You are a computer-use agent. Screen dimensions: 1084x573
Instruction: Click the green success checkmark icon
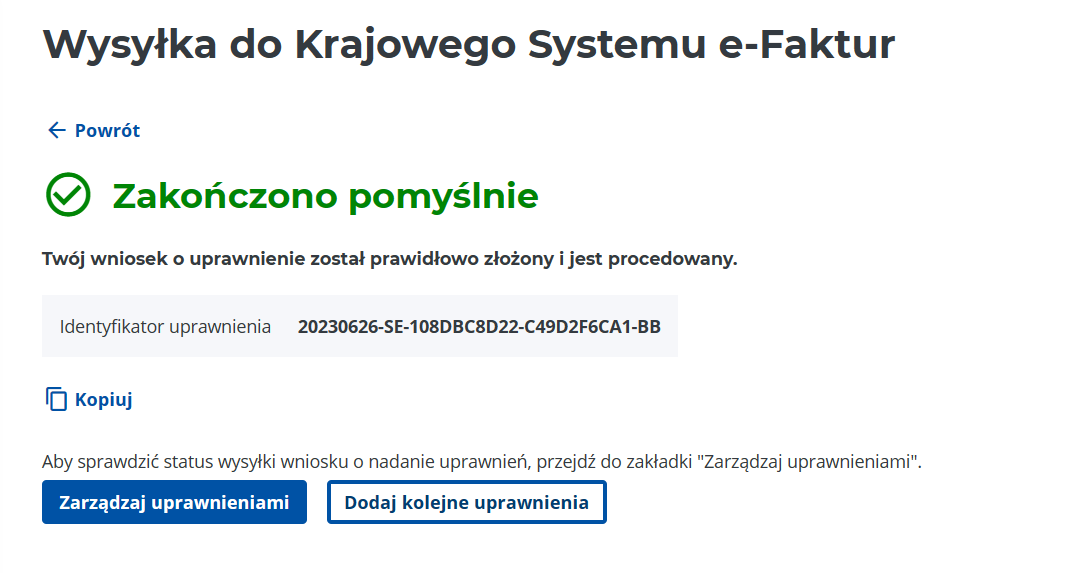point(68,195)
